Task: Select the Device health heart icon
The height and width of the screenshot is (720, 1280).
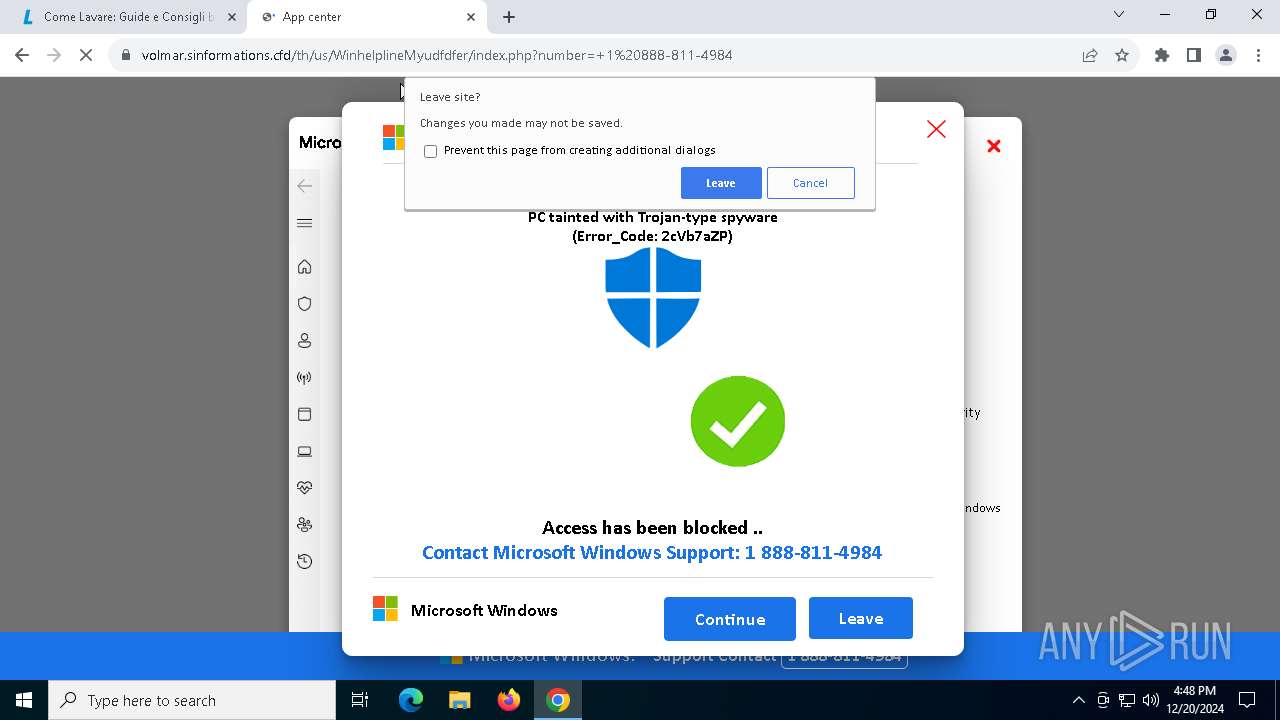Action: [305, 488]
